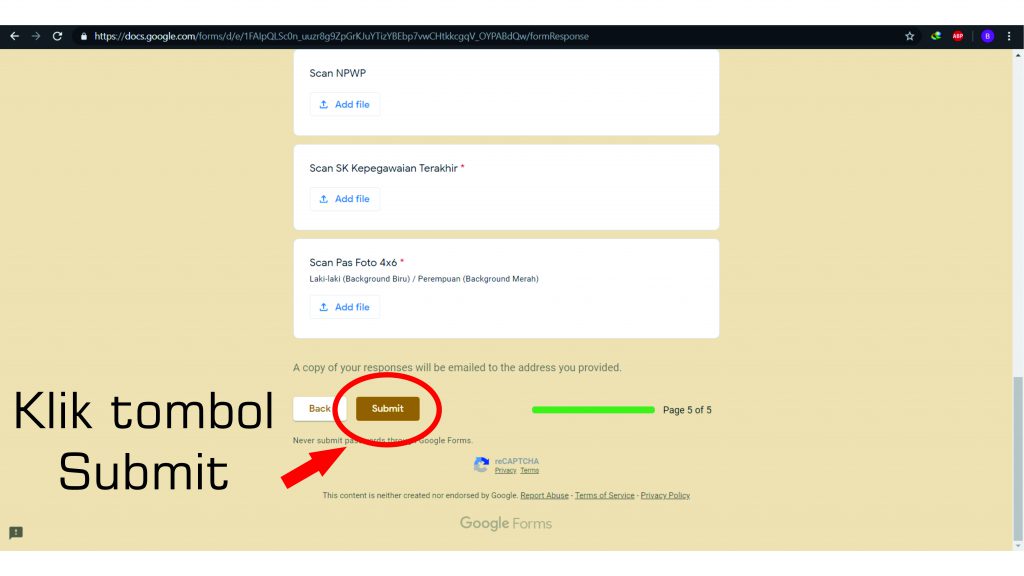The height and width of the screenshot is (576, 1024).
Task: Add file for Scan Pas Foto 4x6
Action: pyautogui.click(x=345, y=307)
